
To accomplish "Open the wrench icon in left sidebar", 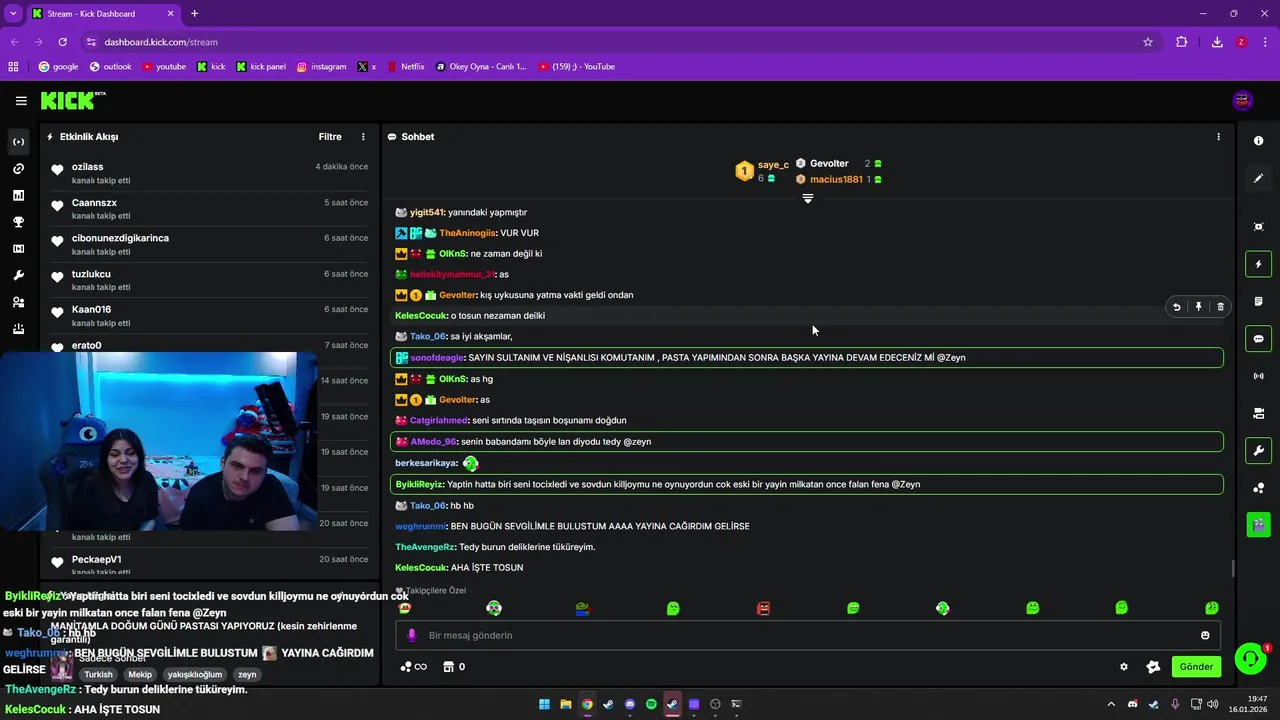I will [x=18, y=276].
